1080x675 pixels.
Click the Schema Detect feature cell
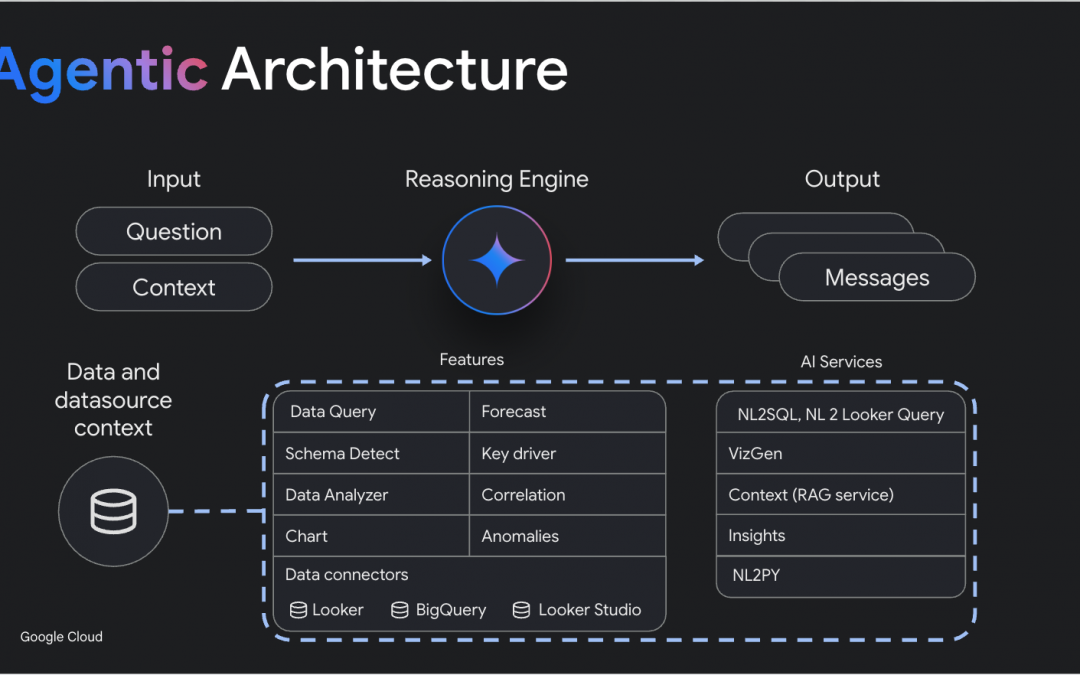371,453
